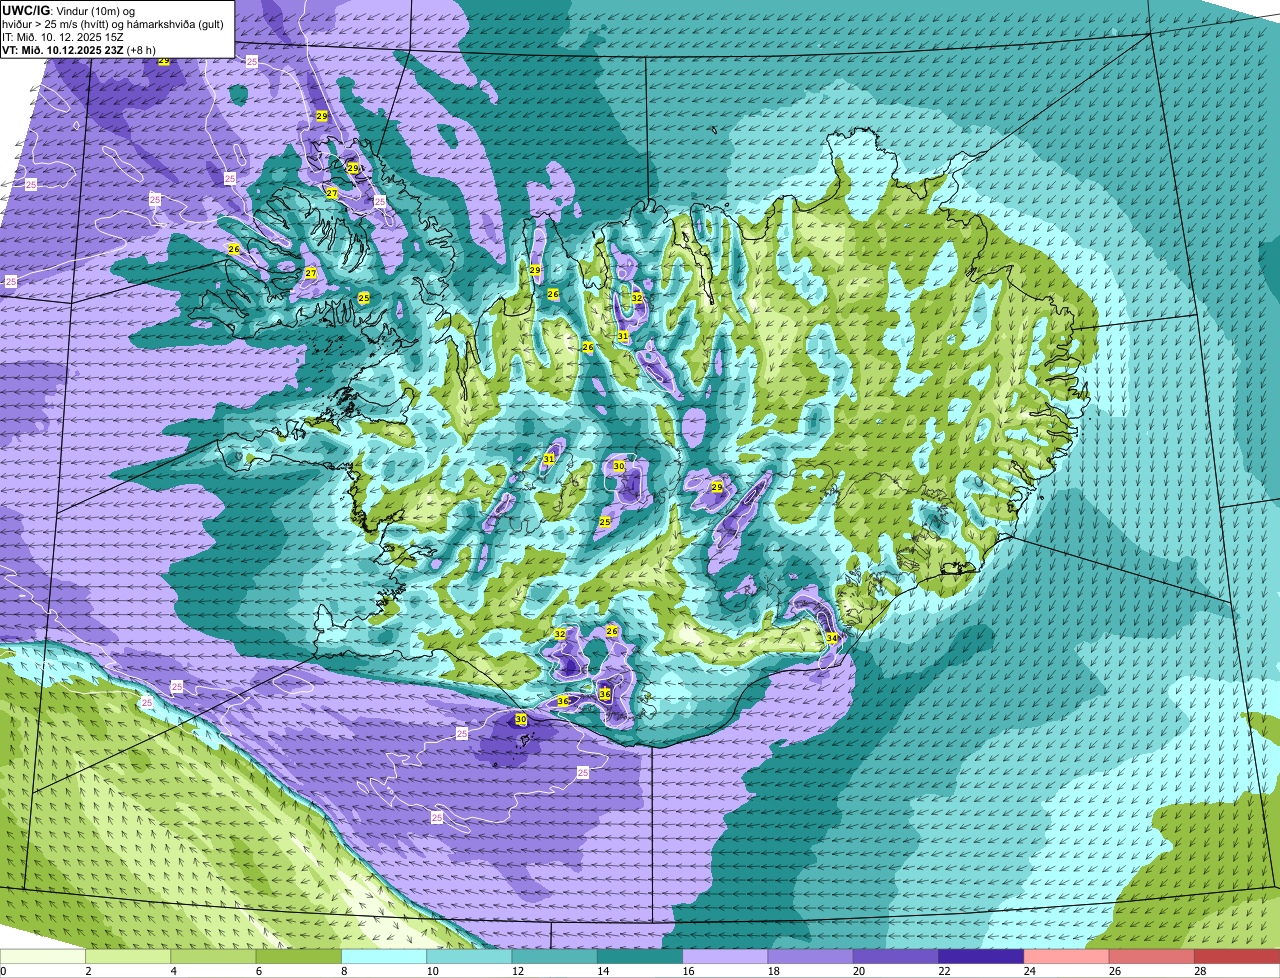This screenshot has height=978, width=1280.
Task: Click the '6' label on the legend scale
Action: click(258, 971)
